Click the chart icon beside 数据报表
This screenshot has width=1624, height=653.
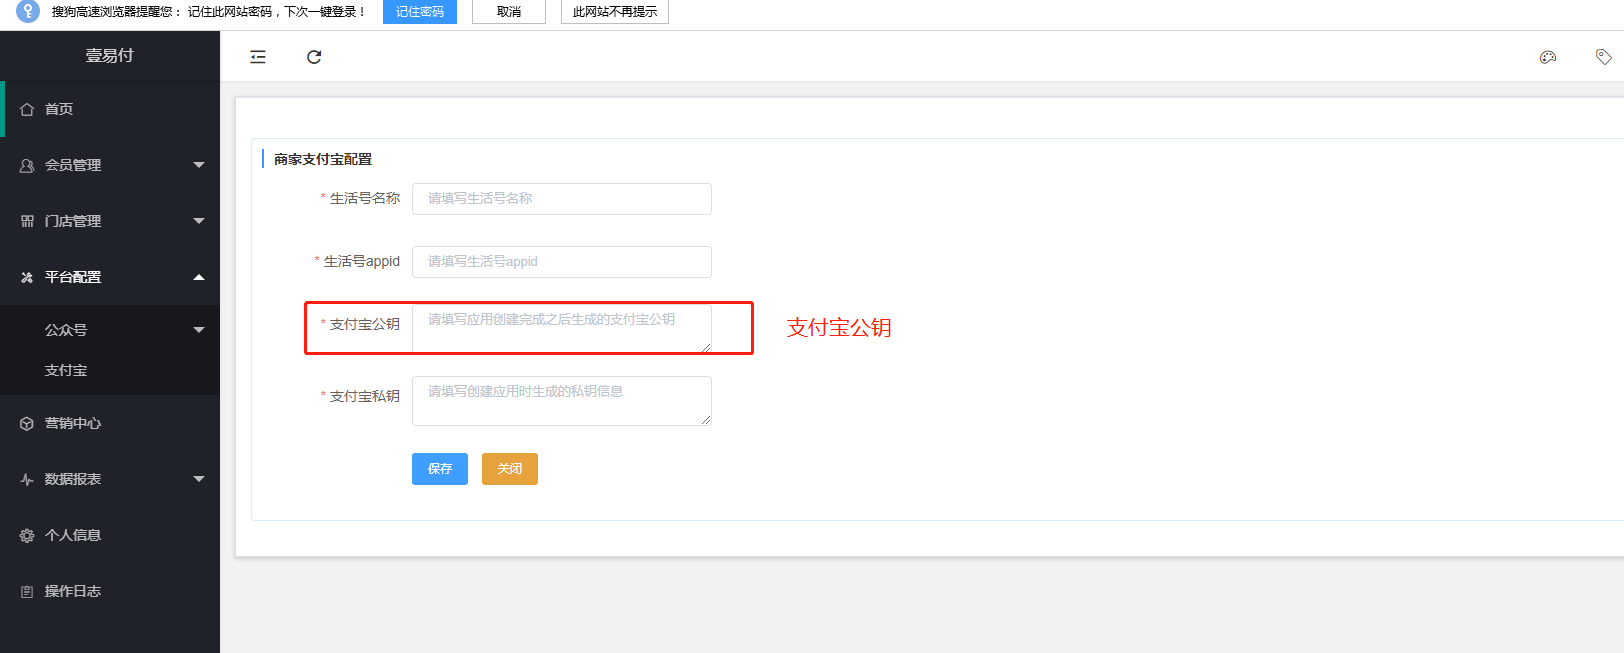27,479
